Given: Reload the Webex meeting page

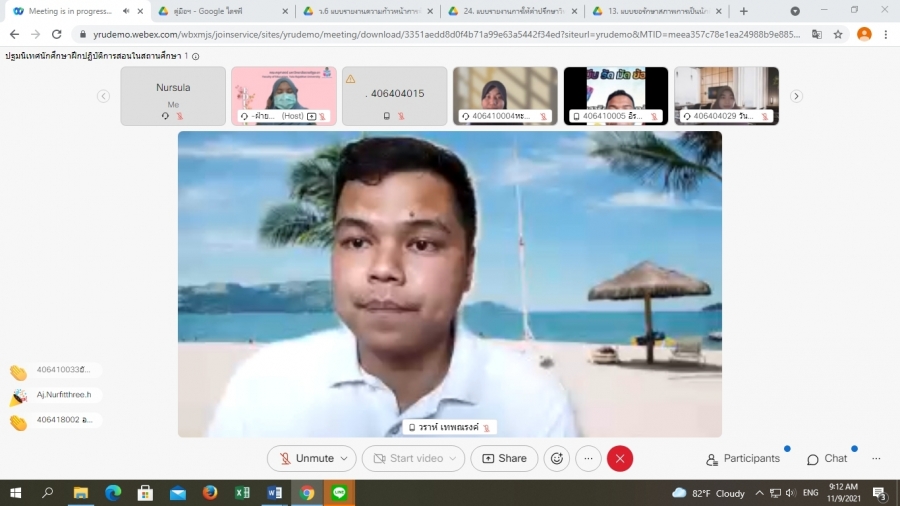Looking at the screenshot, I should [x=58, y=33].
